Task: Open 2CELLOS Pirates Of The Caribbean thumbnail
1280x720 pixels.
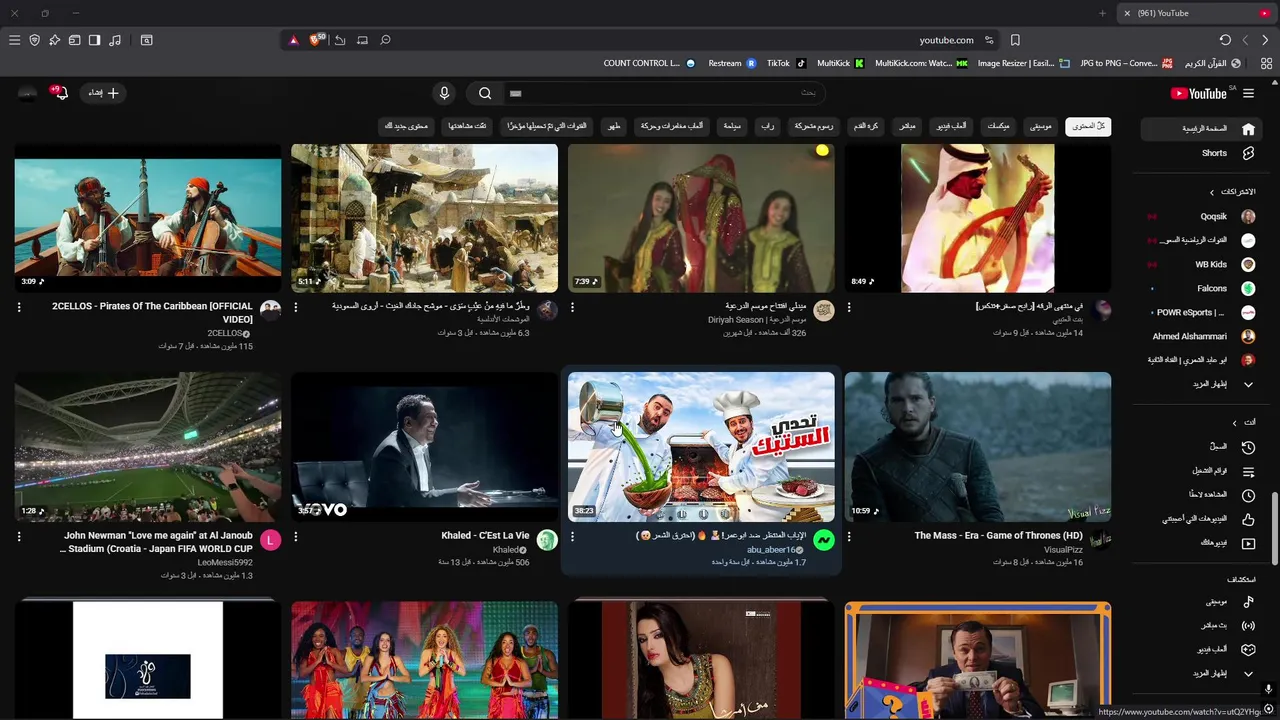Action: click(x=148, y=218)
